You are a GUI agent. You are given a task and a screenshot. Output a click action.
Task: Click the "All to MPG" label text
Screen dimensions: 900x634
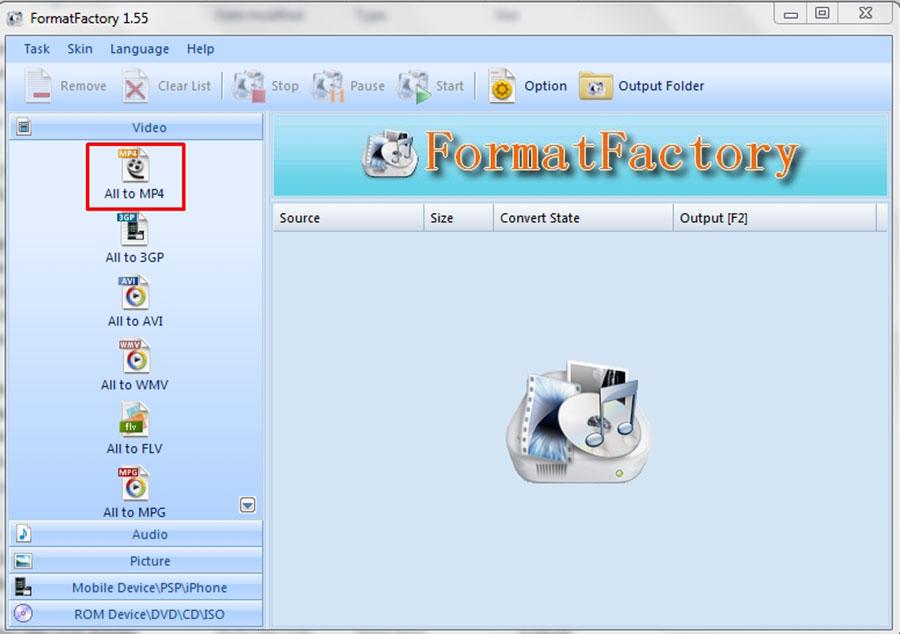[x=134, y=512]
